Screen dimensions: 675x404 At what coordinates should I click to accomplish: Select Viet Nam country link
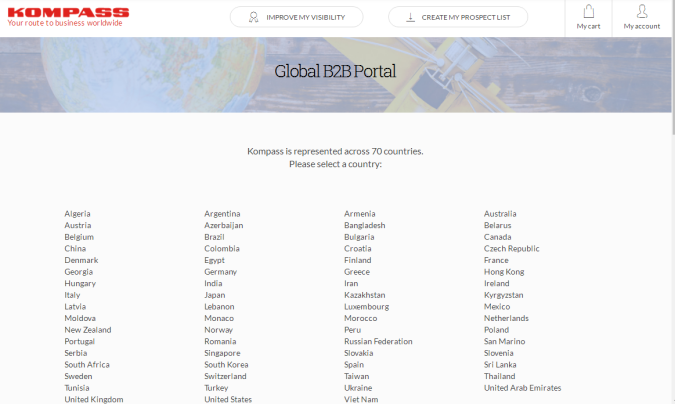[361, 399]
